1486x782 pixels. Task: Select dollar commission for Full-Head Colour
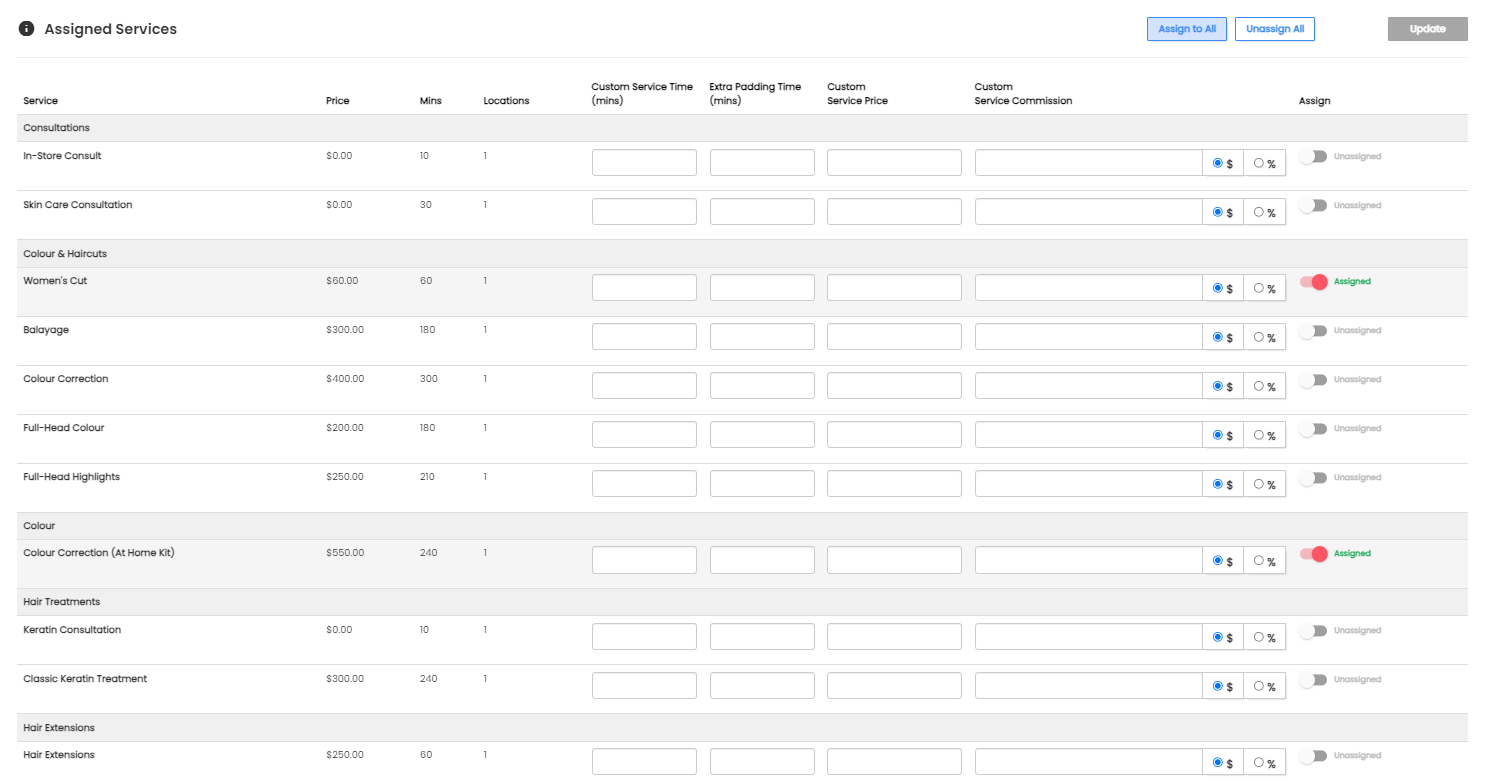1217,435
